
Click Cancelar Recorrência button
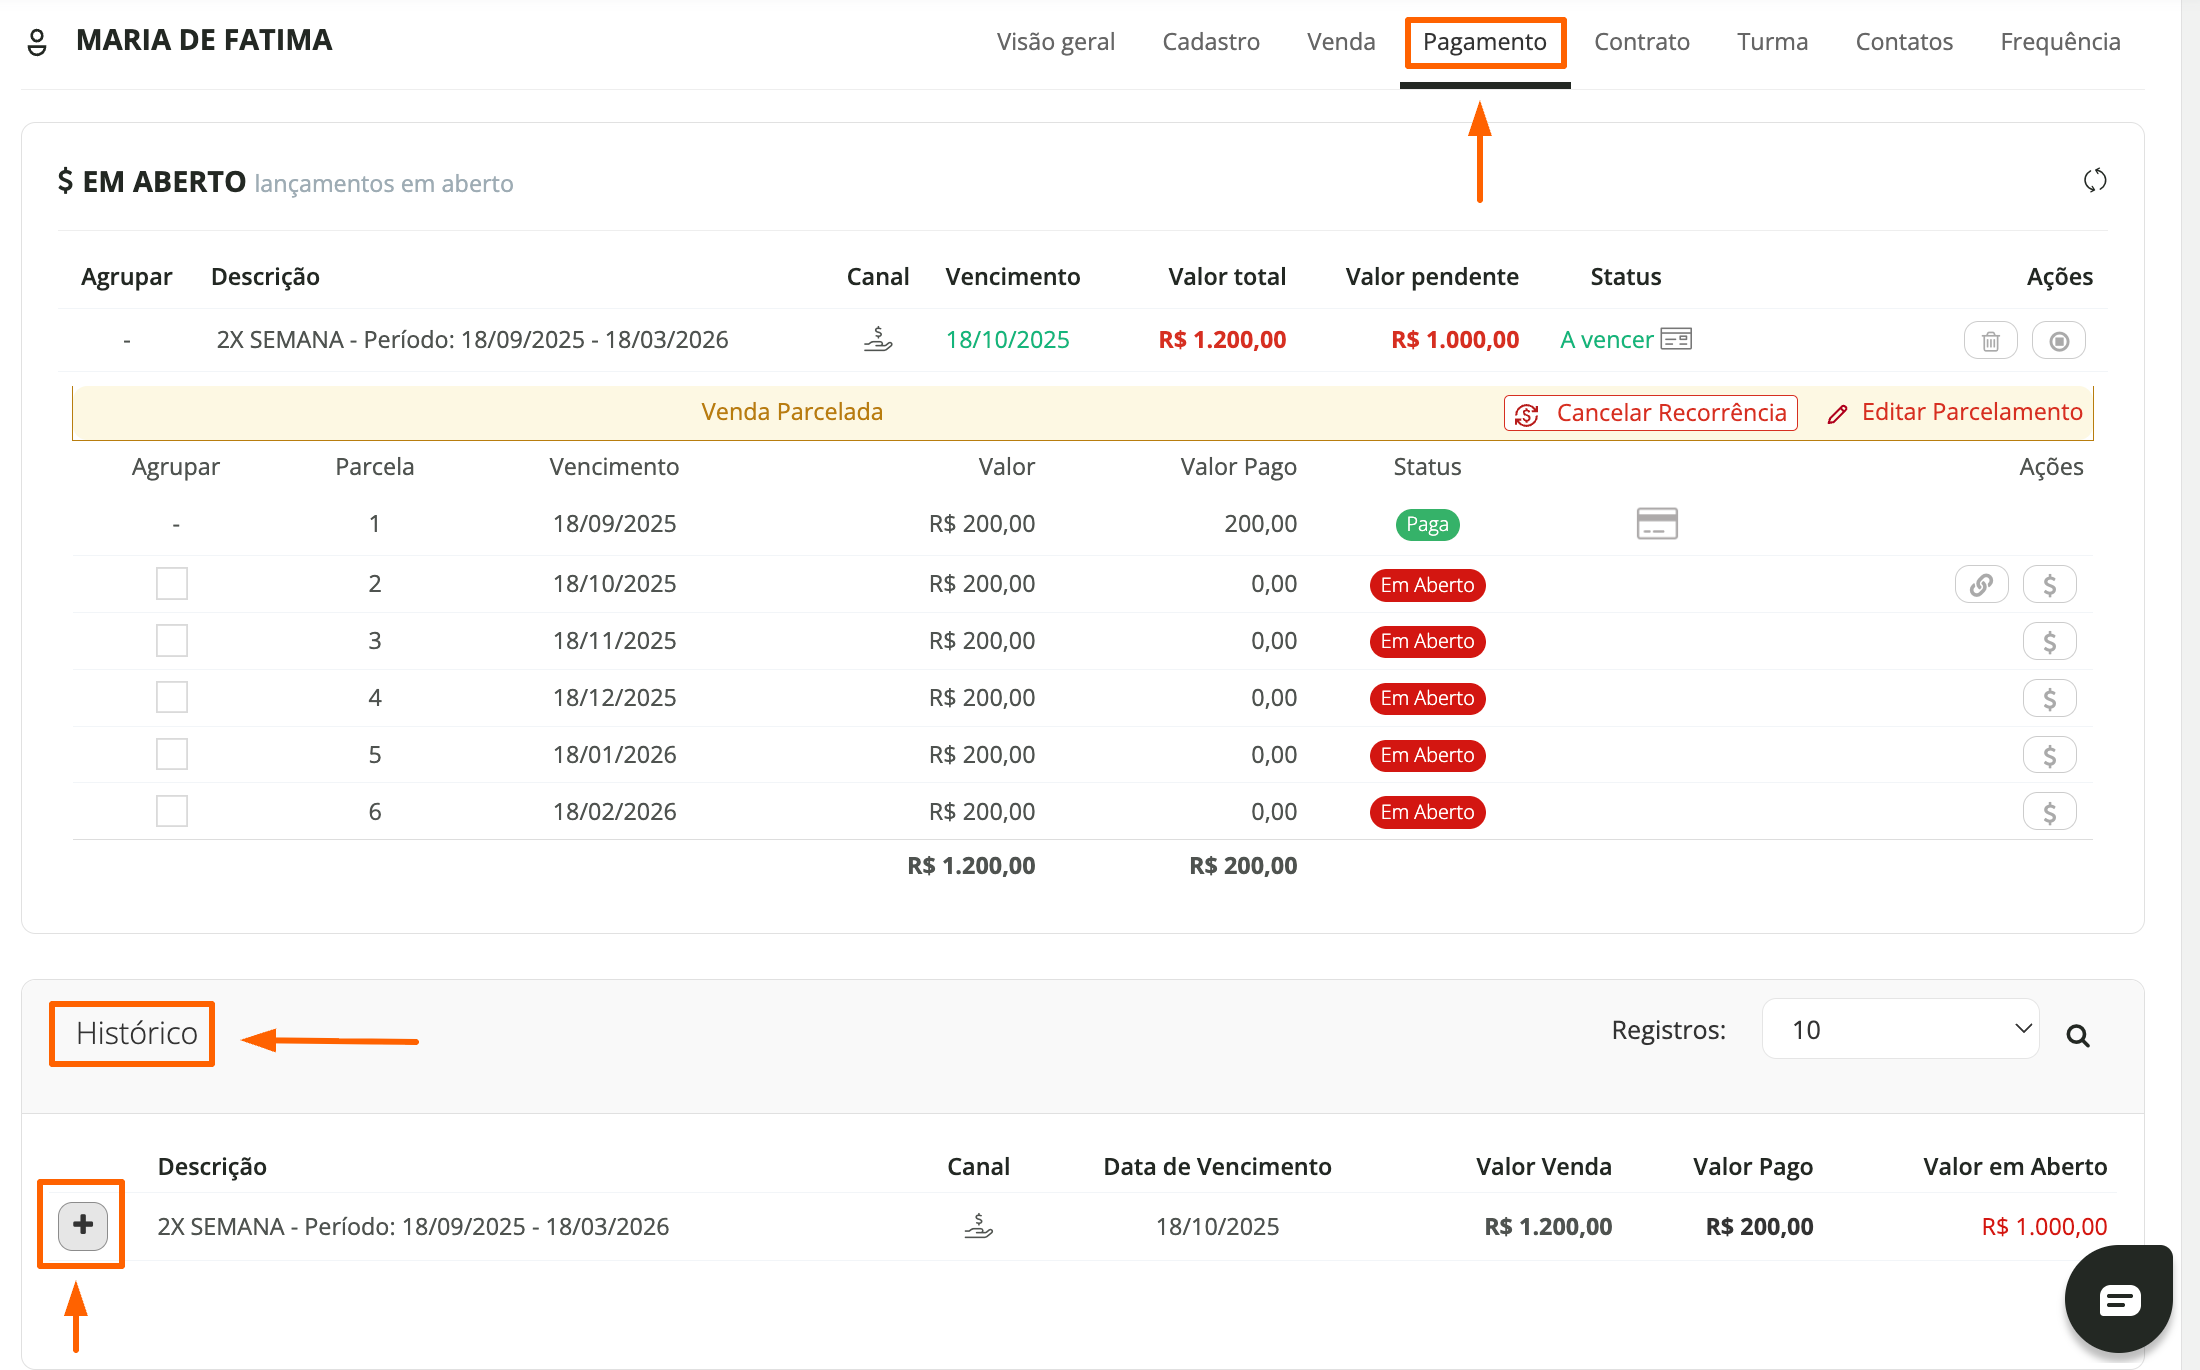[x=1650, y=413]
